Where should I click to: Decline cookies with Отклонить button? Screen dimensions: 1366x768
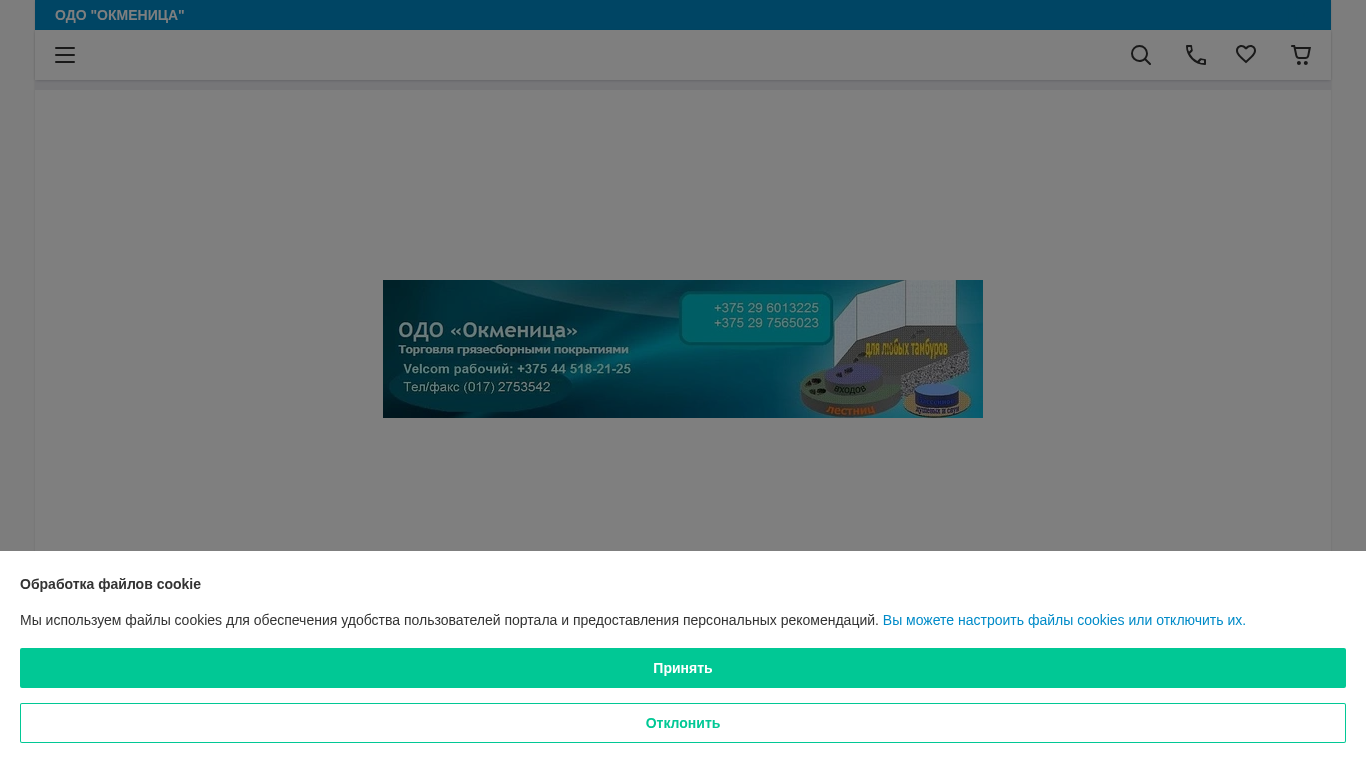[683, 723]
